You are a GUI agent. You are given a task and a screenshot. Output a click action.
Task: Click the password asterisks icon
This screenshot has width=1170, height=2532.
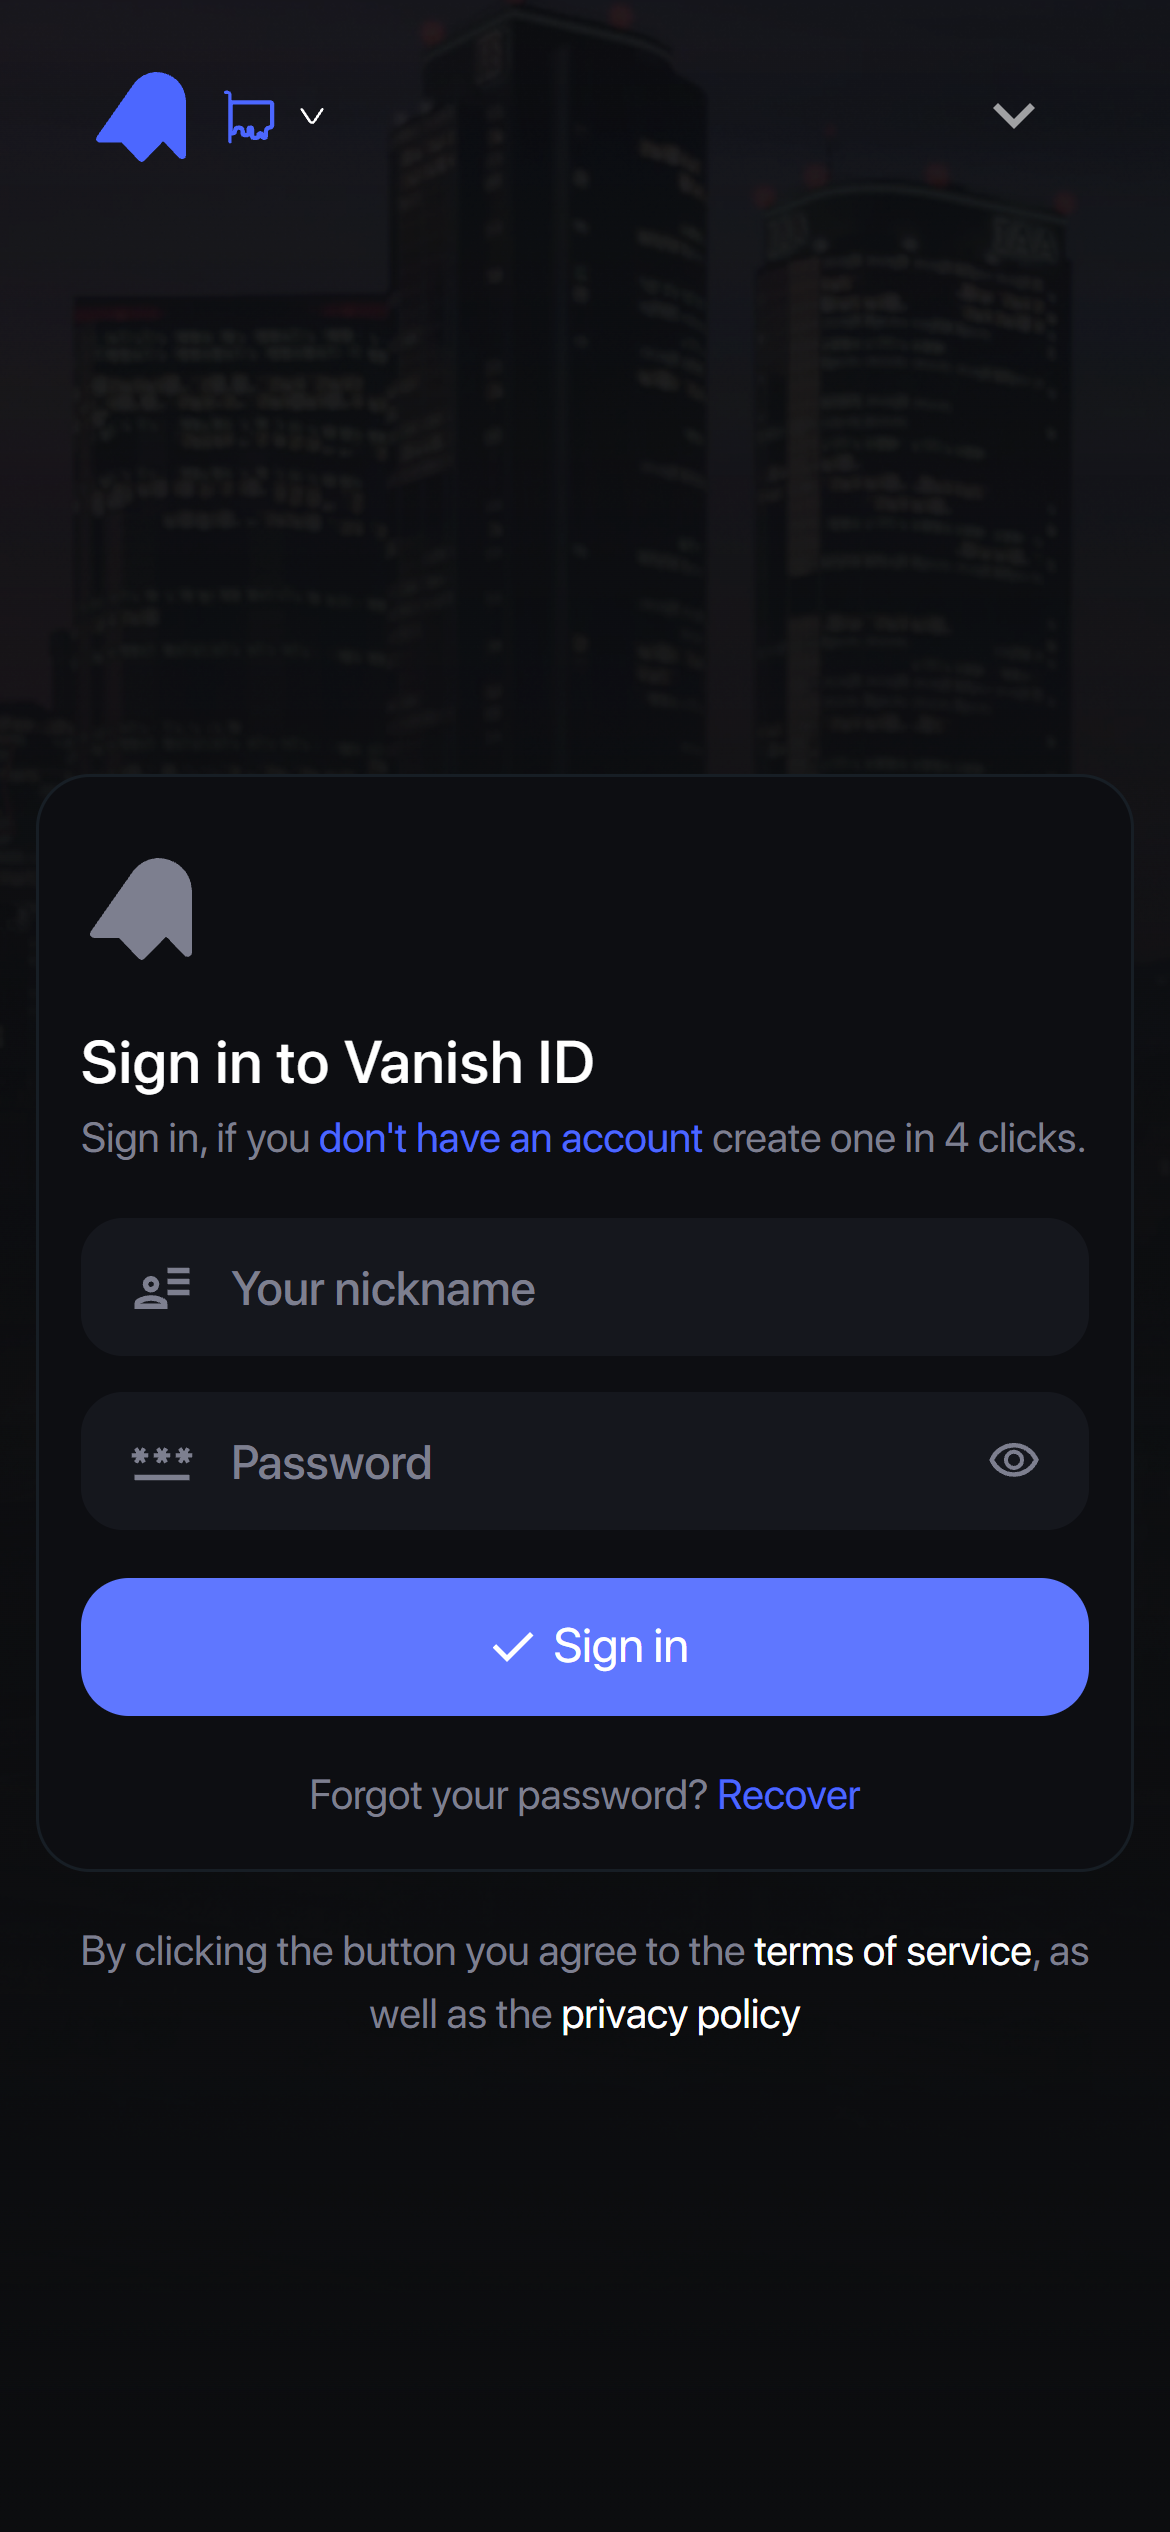tap(162, 1462)
